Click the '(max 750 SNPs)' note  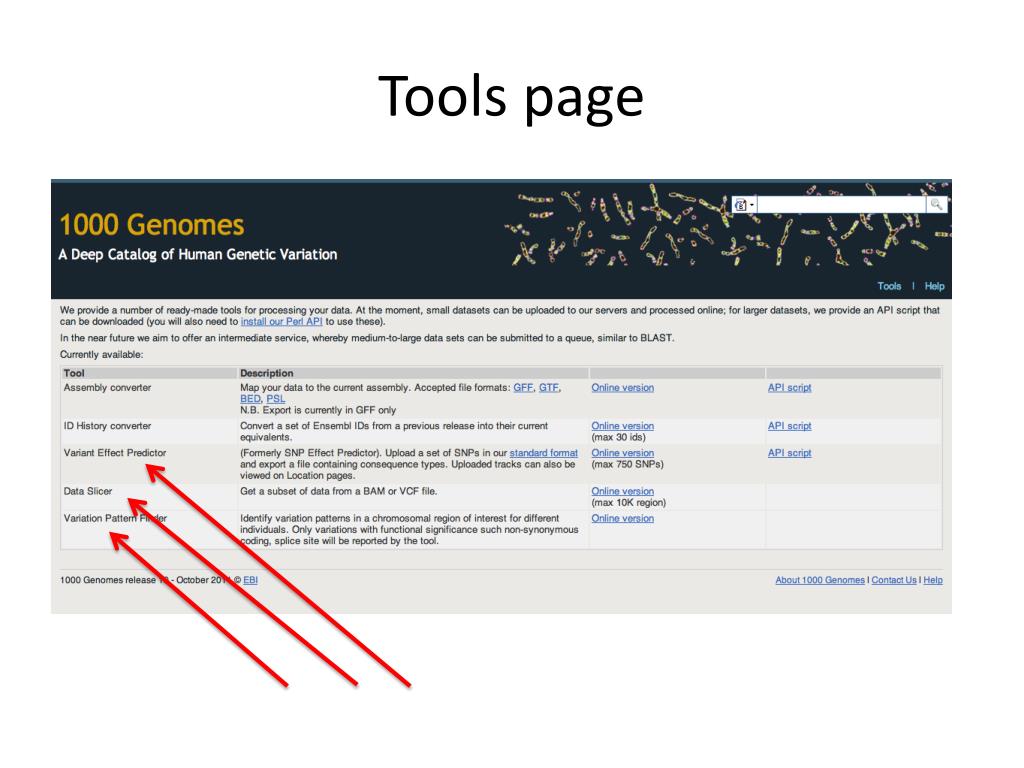pos(627,464)
